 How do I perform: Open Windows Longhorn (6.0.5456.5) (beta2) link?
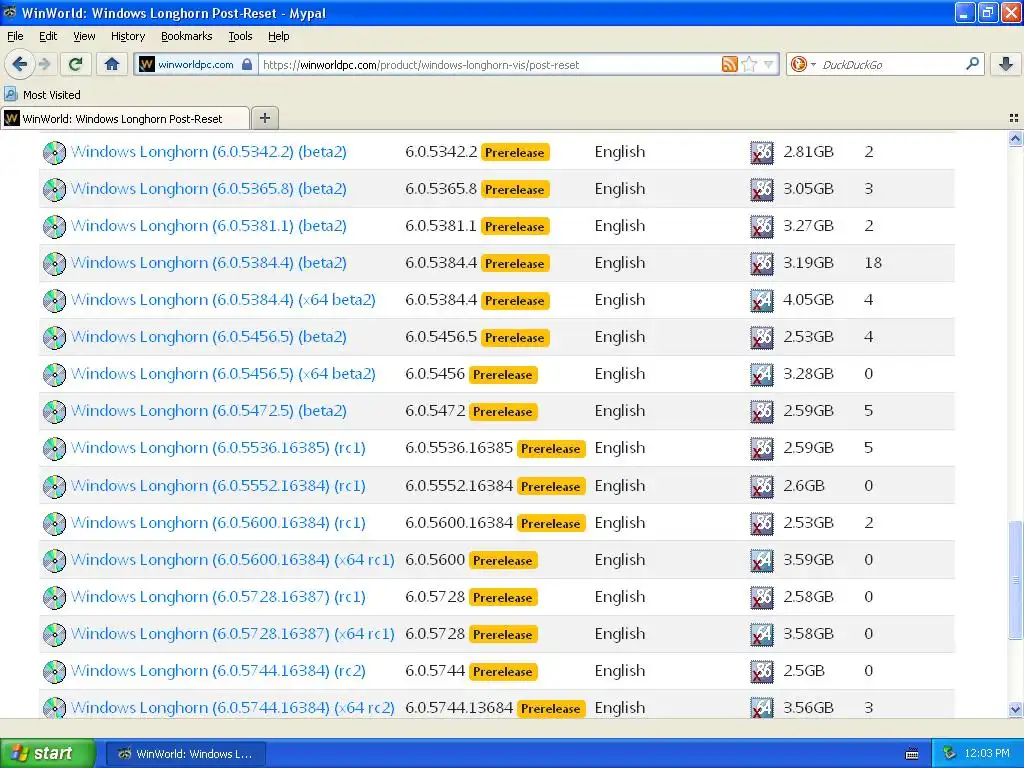tap(208, 336)
